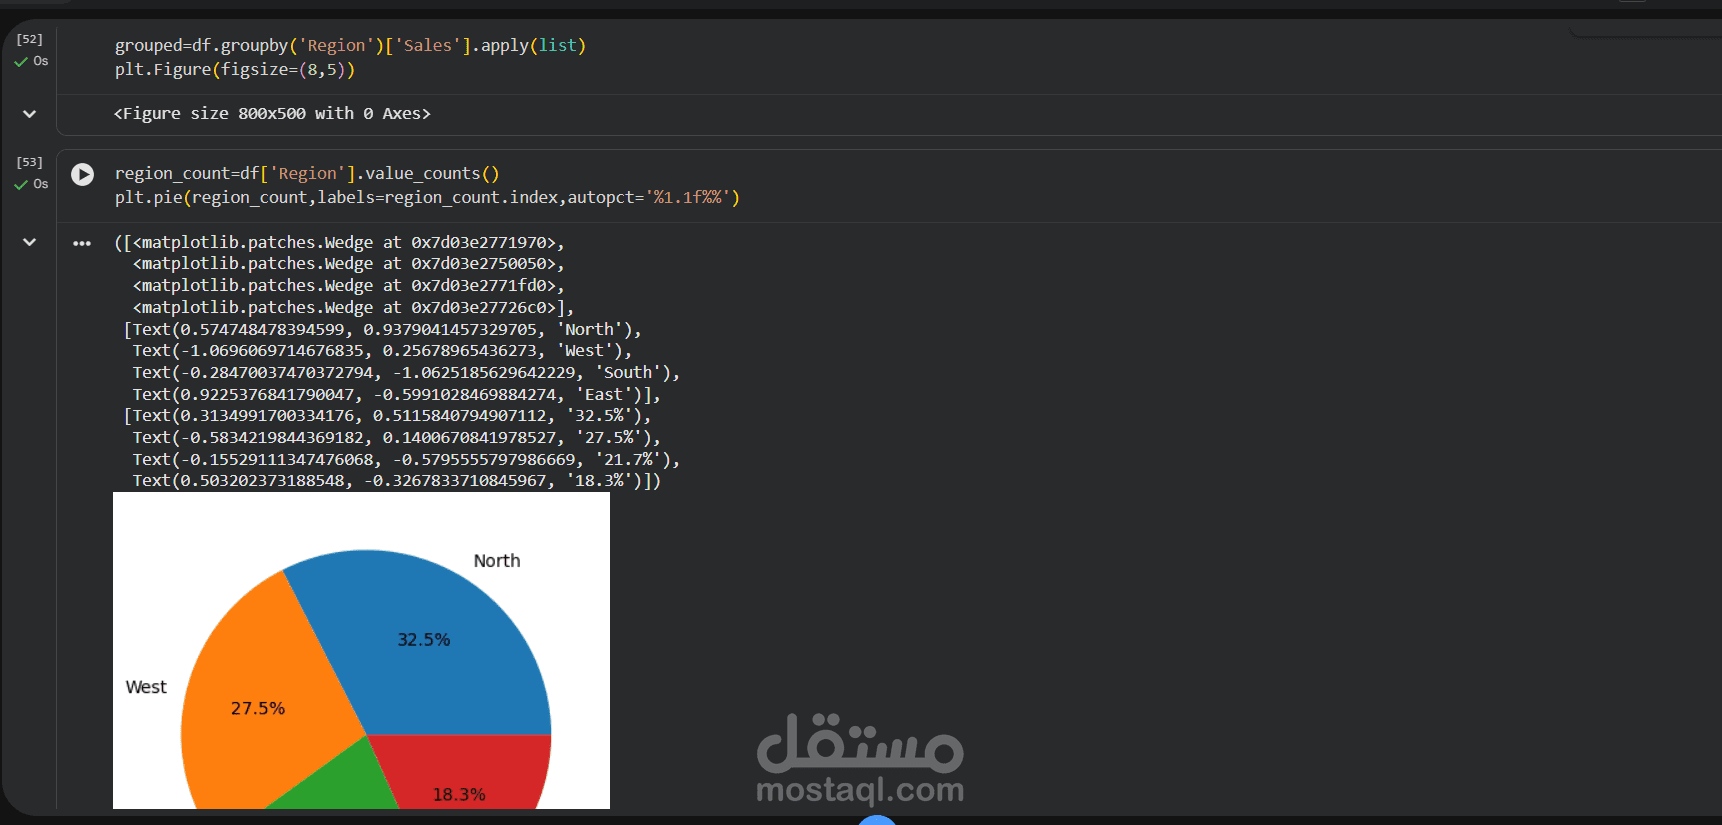Click execution count [53]
The width and height of the screenshot is (1722, 825).
click(x=30, y=162)
